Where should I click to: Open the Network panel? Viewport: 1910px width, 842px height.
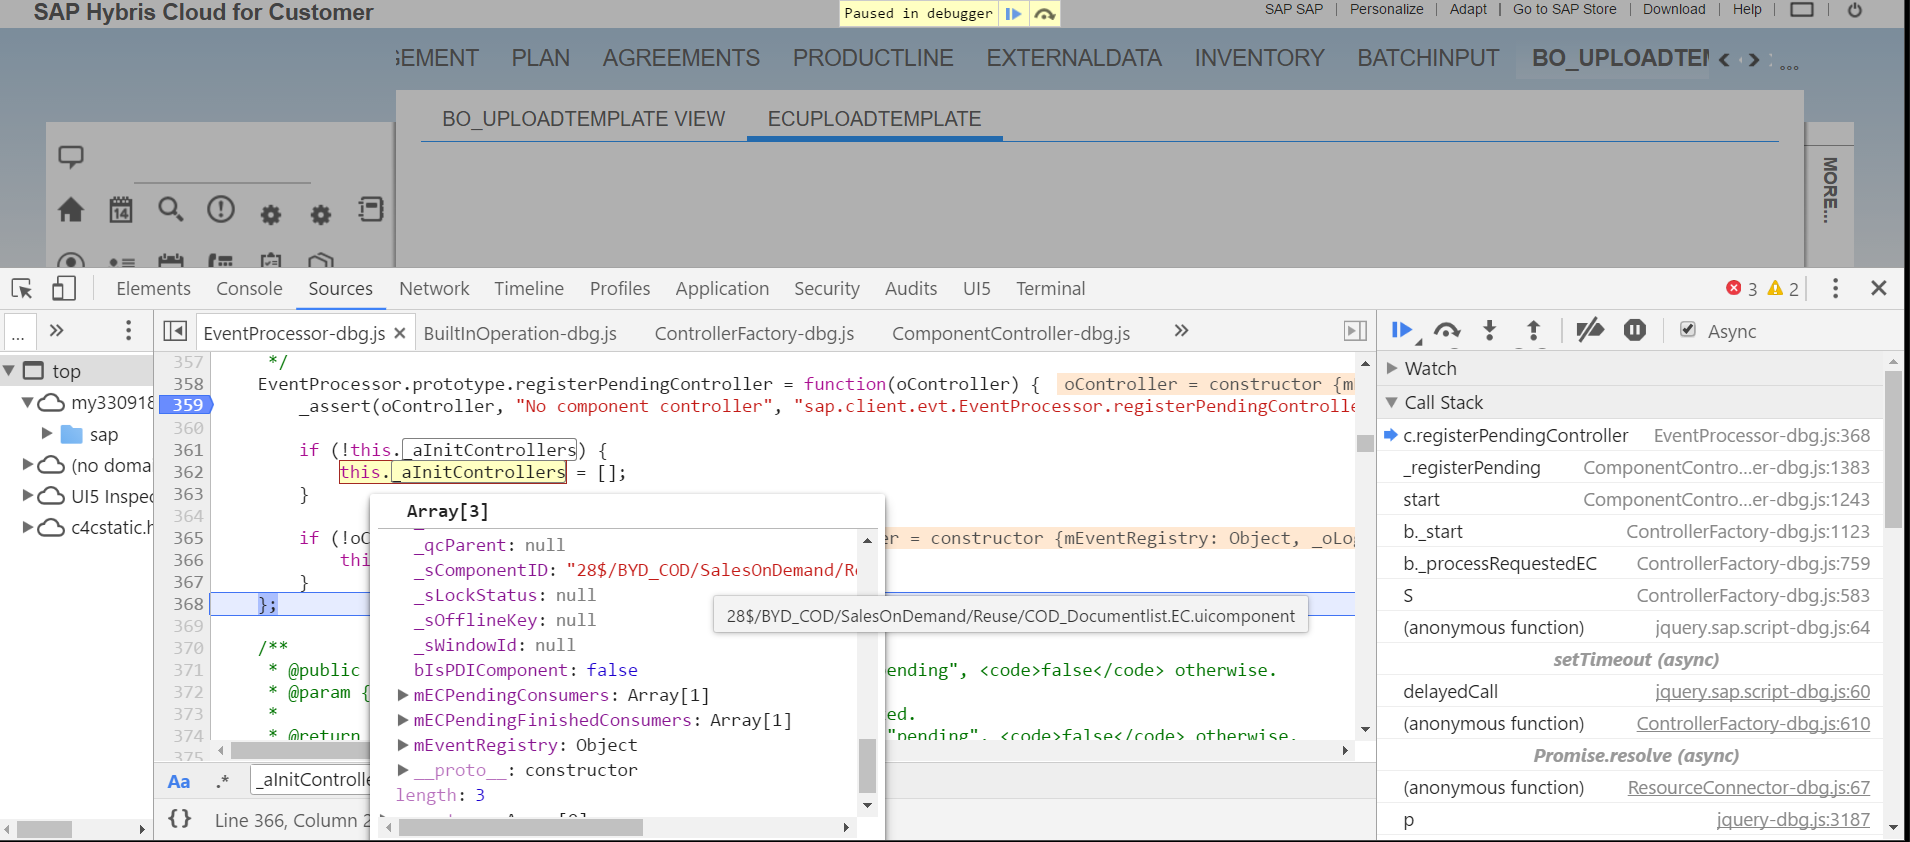tap(434, 289)
